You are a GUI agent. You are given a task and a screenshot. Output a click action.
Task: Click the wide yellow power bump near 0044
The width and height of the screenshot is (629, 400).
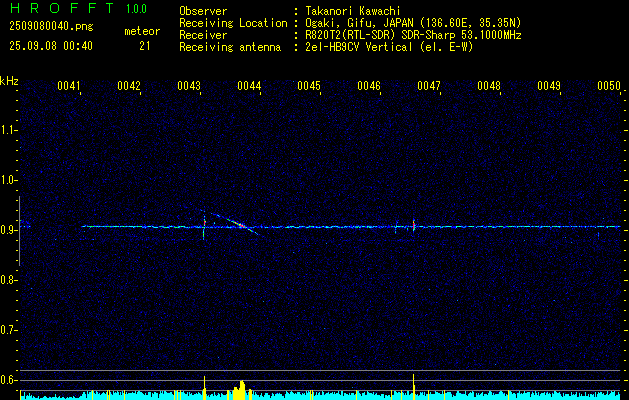coord(239,390)
